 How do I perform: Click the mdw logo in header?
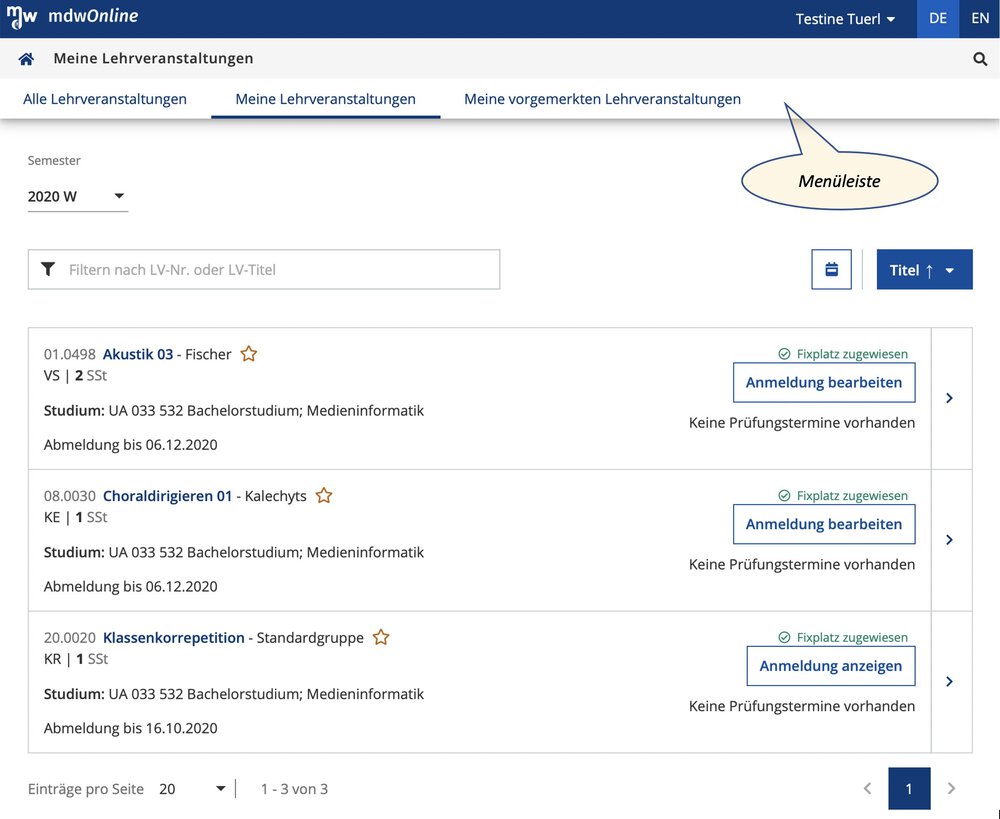pyautogui.click(x=22, y=17)
